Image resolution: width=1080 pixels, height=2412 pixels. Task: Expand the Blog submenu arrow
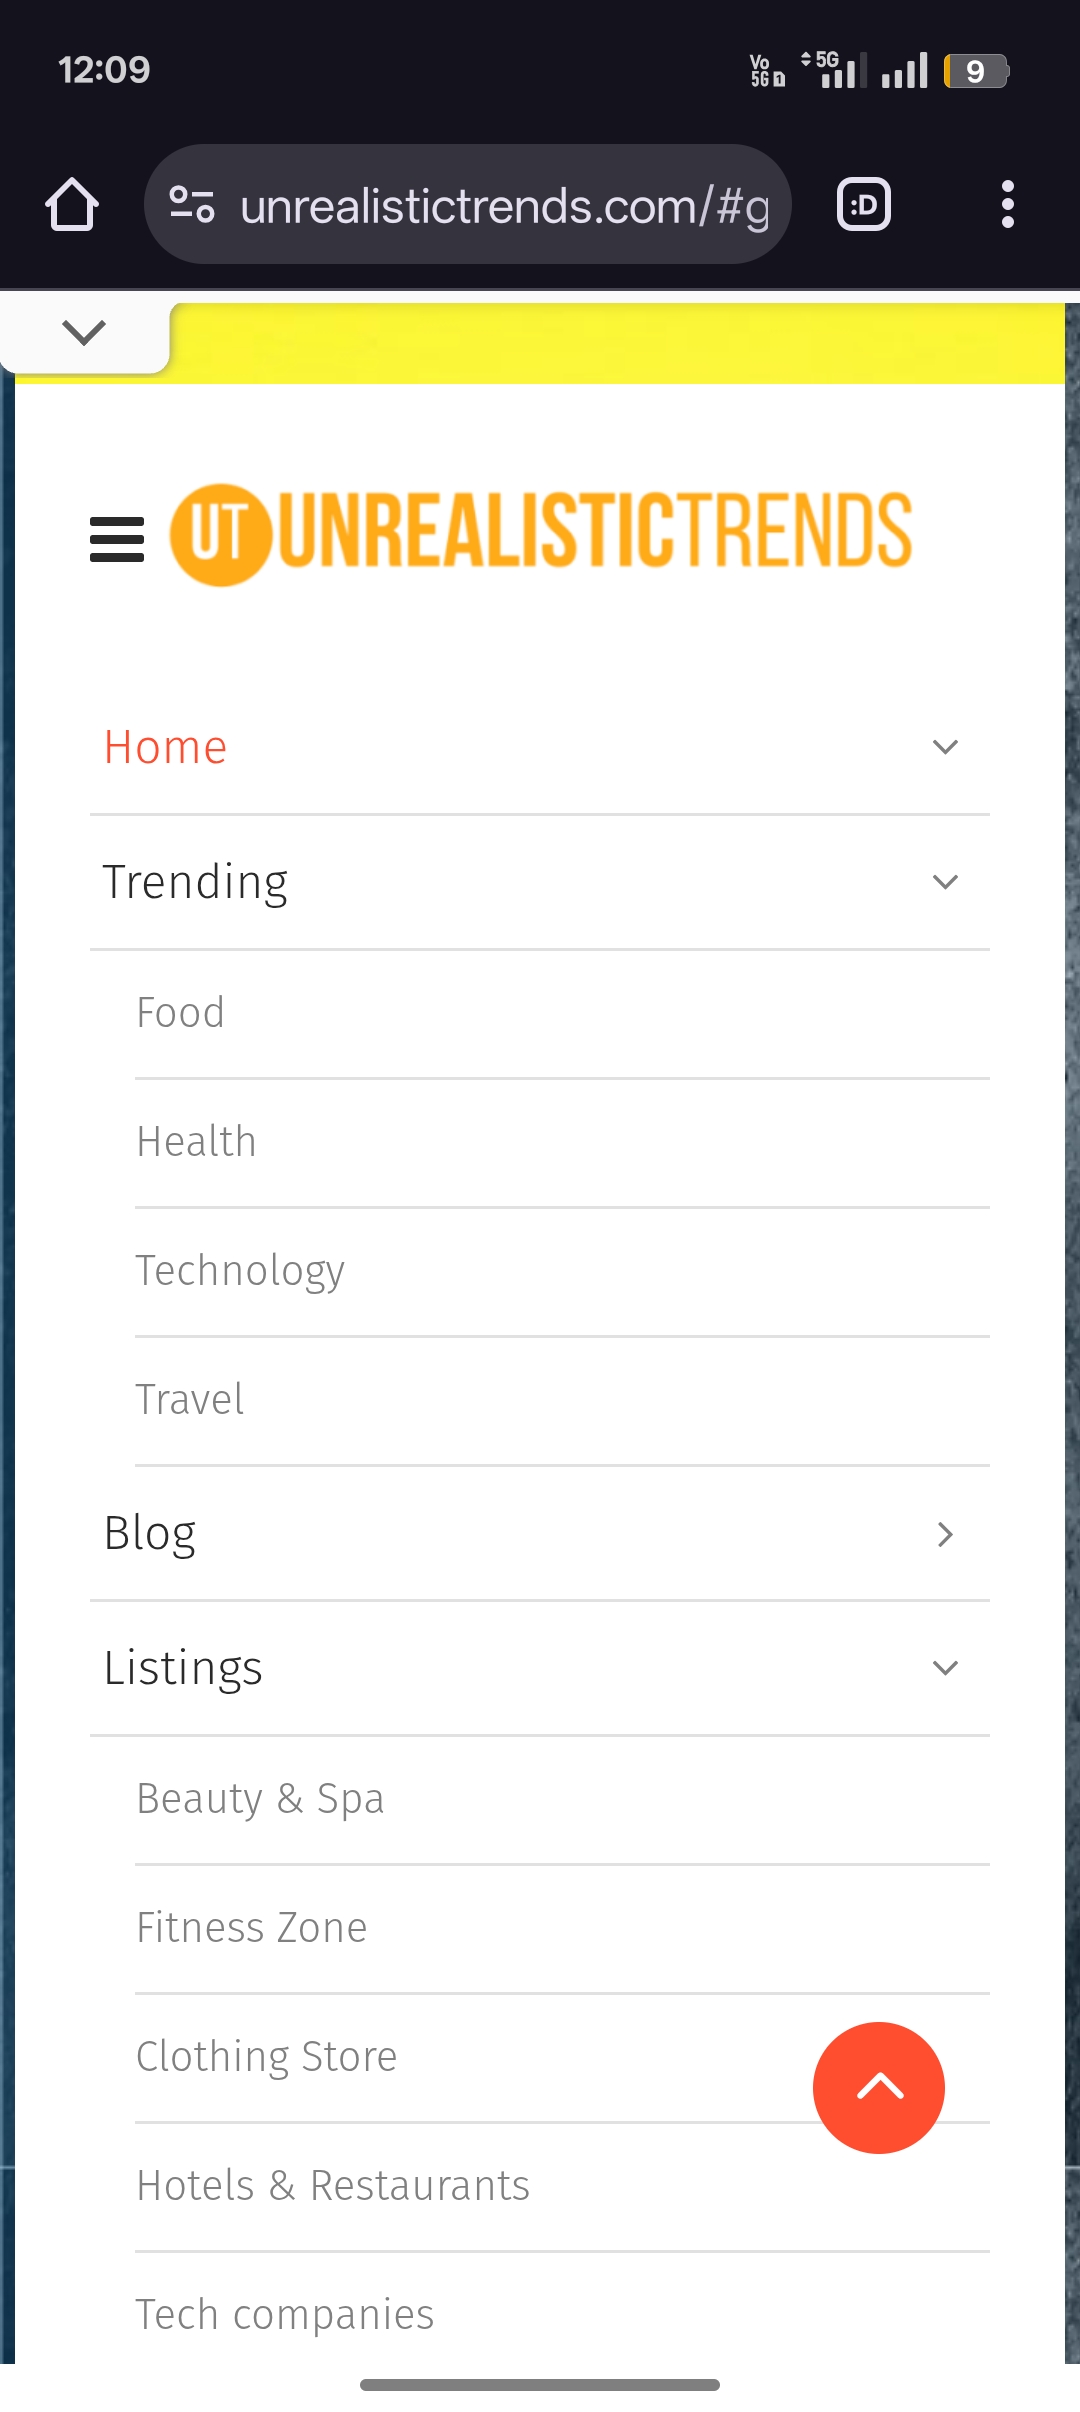(x=945, y=1534)
